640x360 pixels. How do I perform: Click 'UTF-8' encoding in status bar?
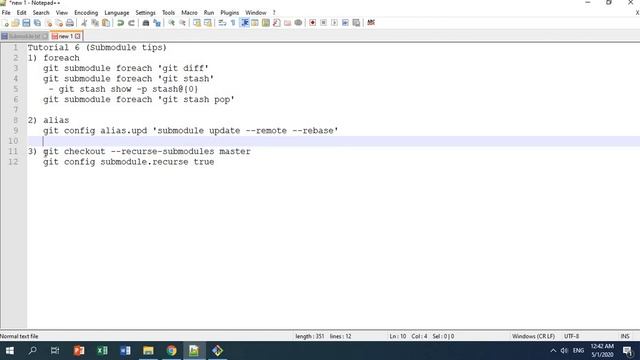click(x=571, y=336)
